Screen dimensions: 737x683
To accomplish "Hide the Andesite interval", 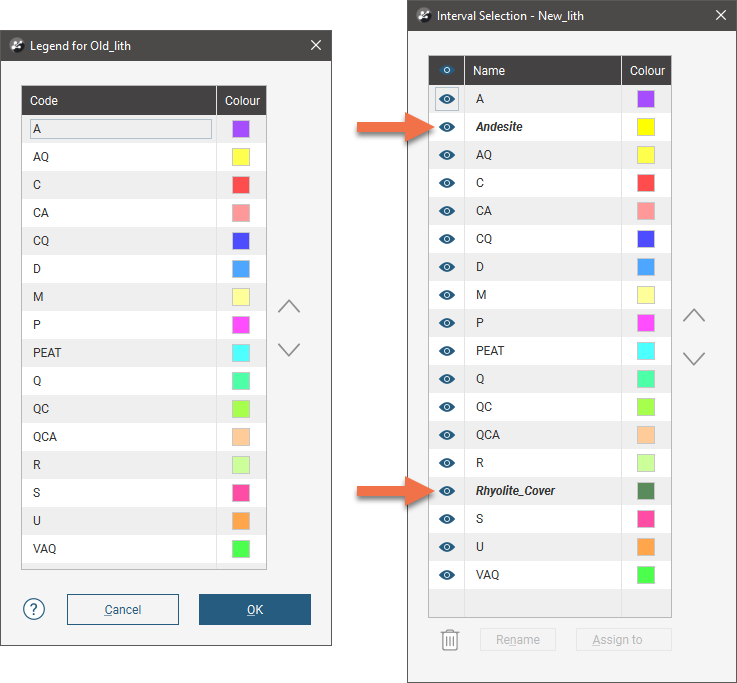I will tap(447, 127).
